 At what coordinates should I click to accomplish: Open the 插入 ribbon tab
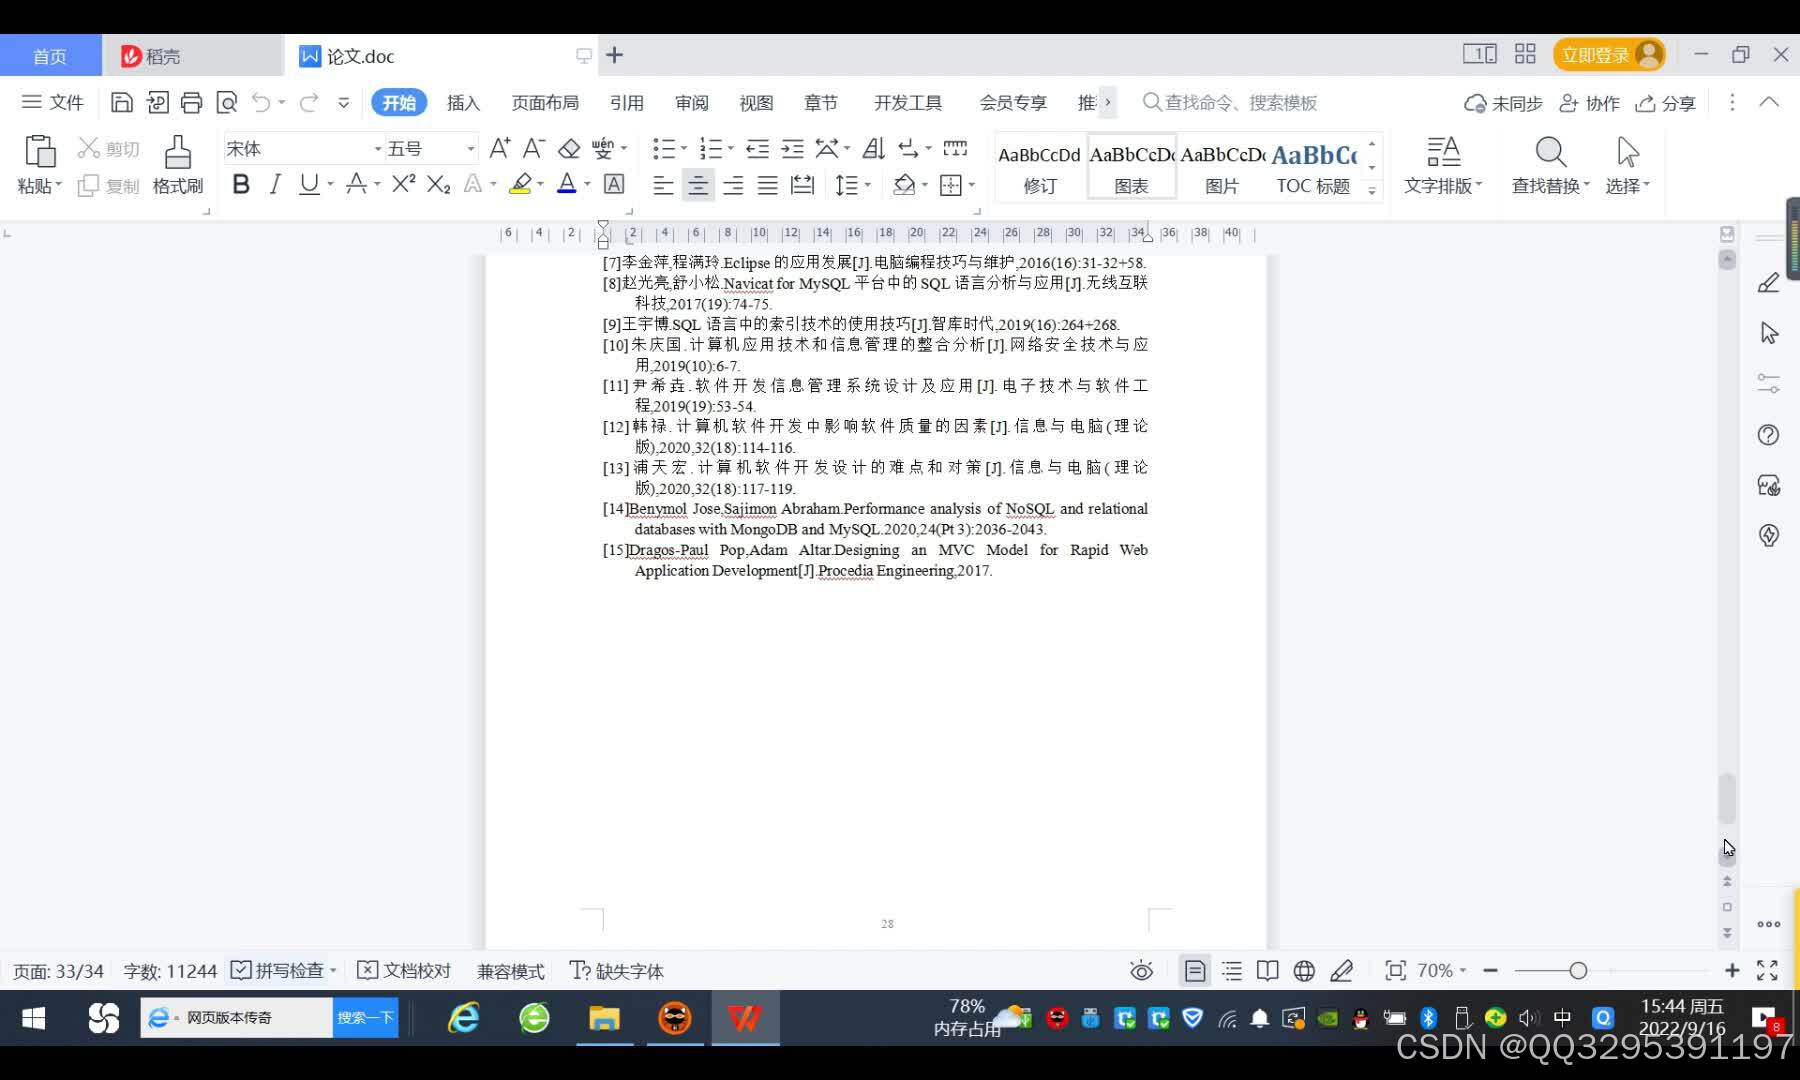[x=463, y=103]
